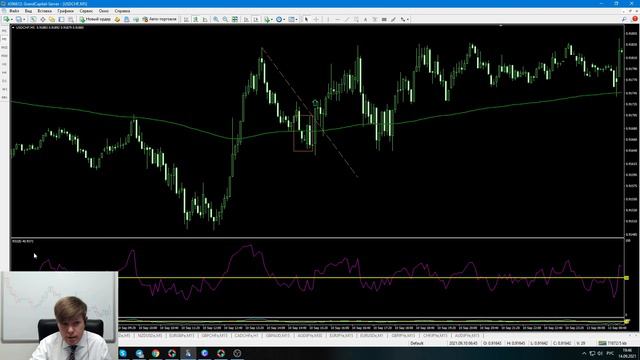
Task: Switch to the NZDUSD,M5 chart tab
Action: pyautogui.click(x=149, y=336)
